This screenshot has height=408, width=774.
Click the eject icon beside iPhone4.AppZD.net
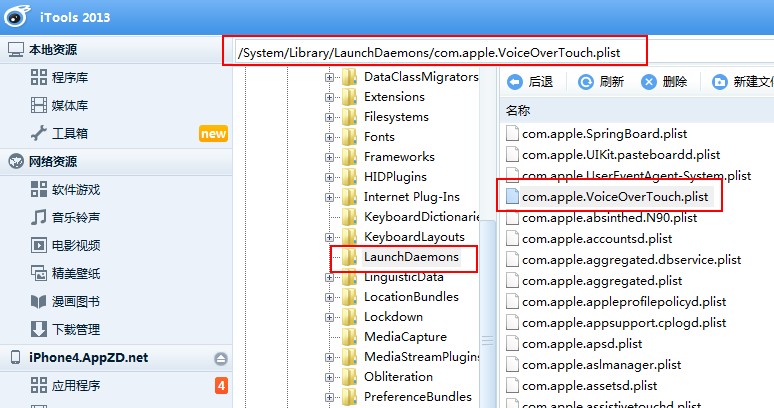coord(221,359)
